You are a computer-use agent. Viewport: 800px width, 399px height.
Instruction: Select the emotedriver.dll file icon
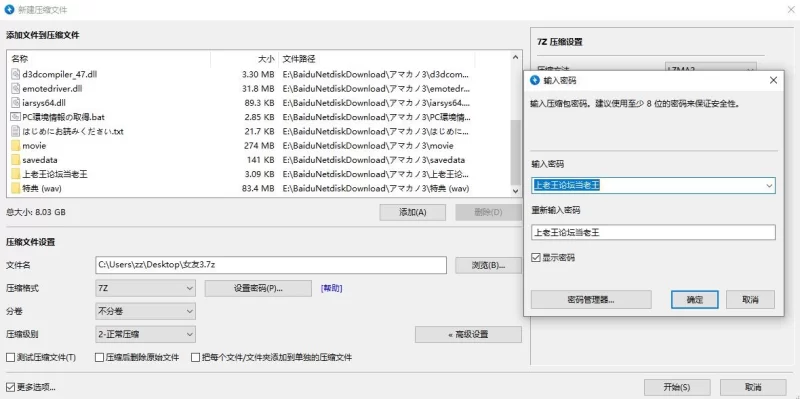(15, 88)
